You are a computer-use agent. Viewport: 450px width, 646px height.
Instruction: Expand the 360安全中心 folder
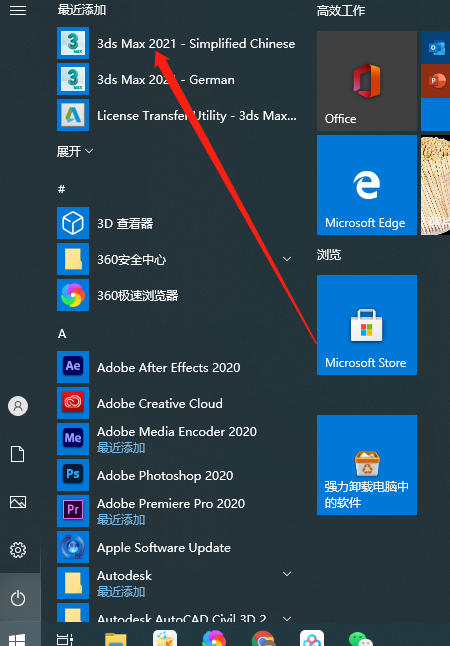[177, 259]
